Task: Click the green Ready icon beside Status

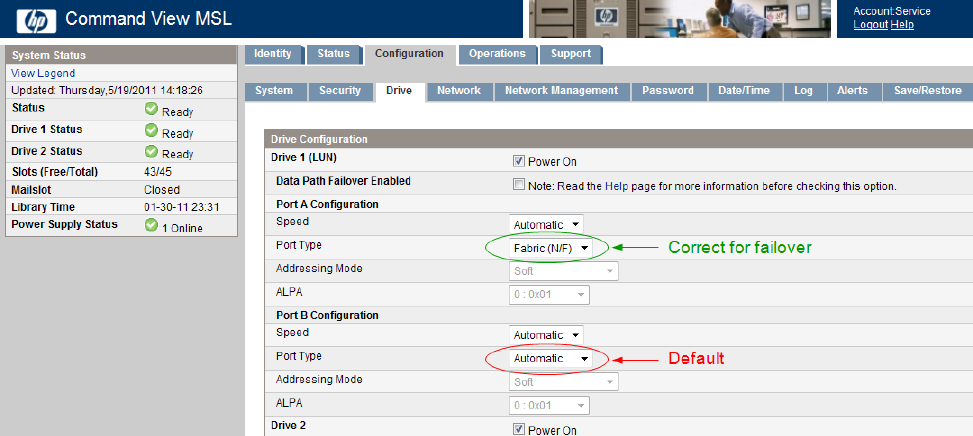Action: coord(151,109)
